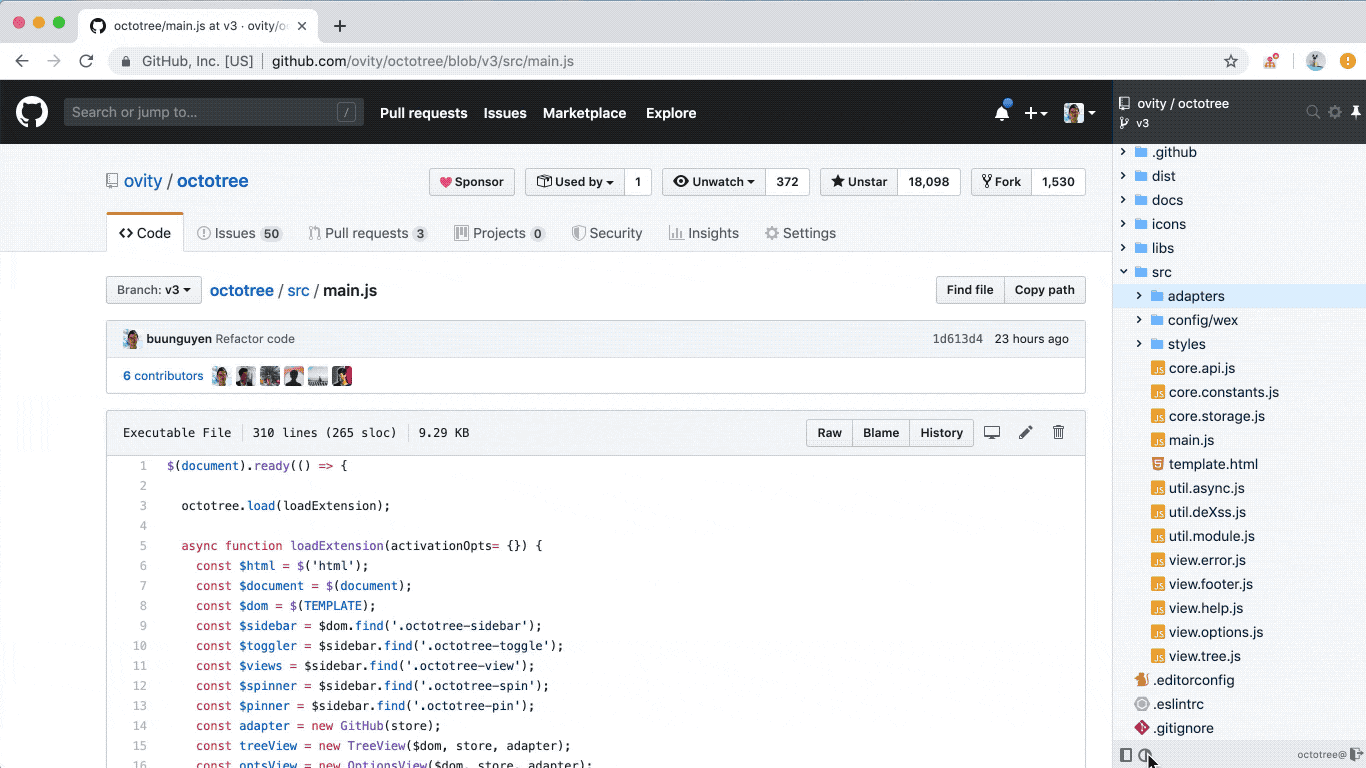The height and width of the screenshot is (768, 1366).
Task: Click the octotree@ text in footer
Action: click(1322, 755)
